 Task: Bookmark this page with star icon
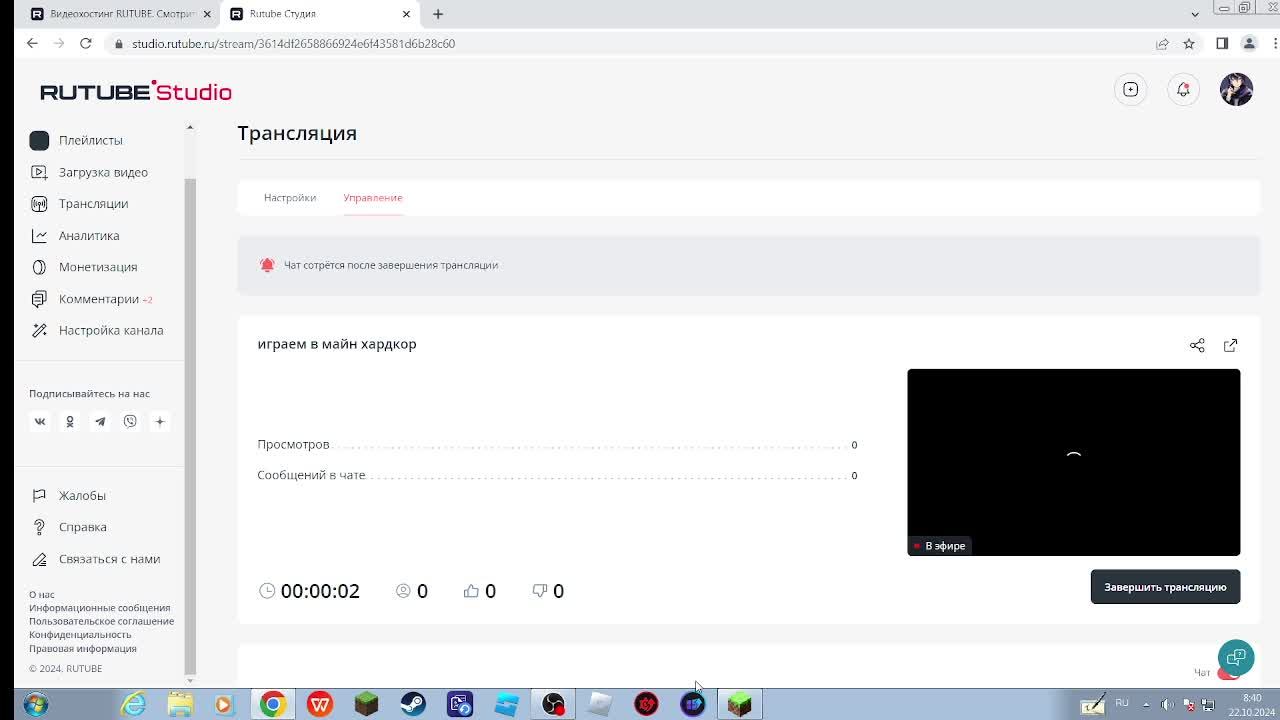1189,44
